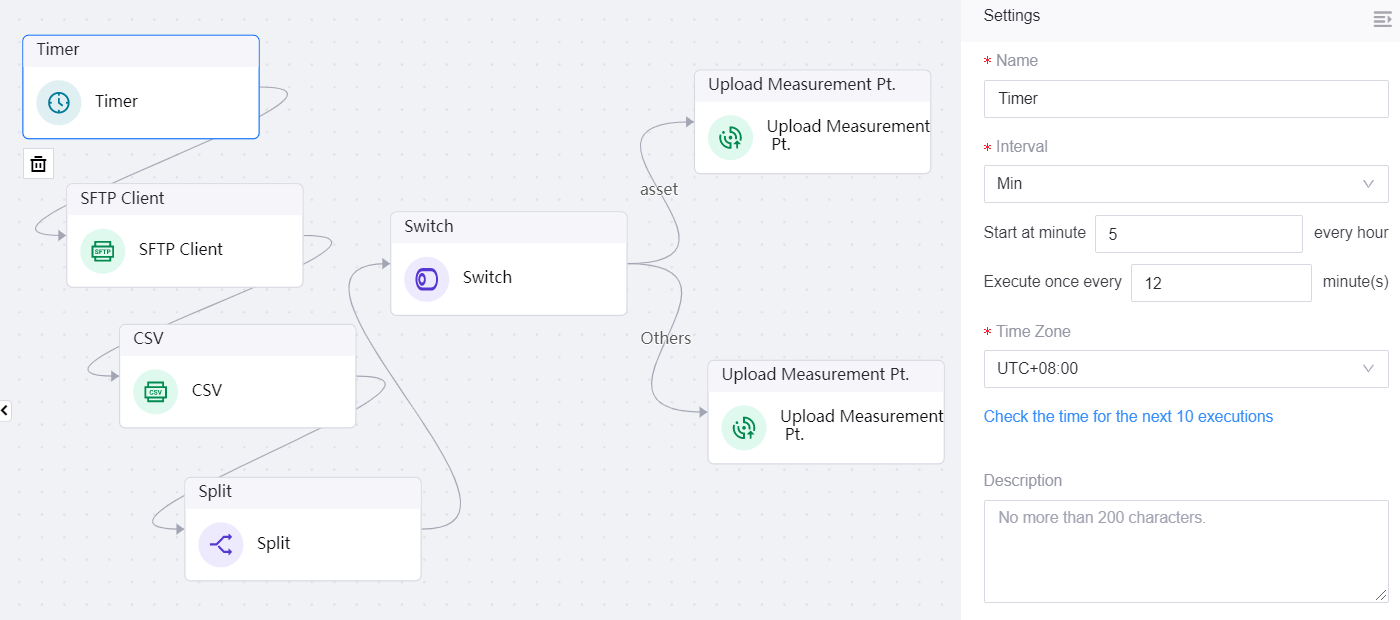
Task: Click the Description text area
Action: pyautogui.click(x=1185, y=551)
